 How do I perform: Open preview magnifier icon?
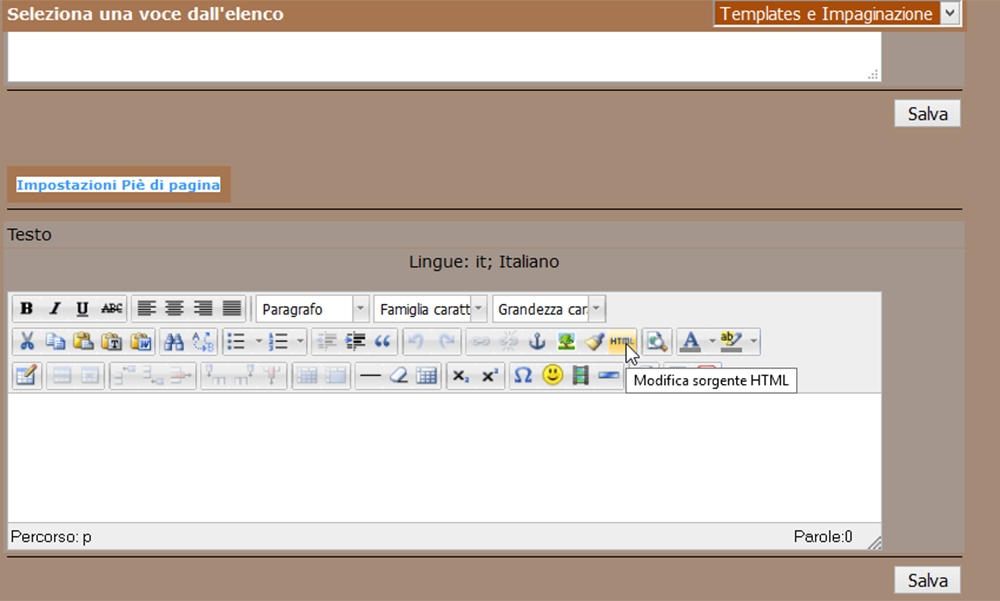click(x=656, y=341)
